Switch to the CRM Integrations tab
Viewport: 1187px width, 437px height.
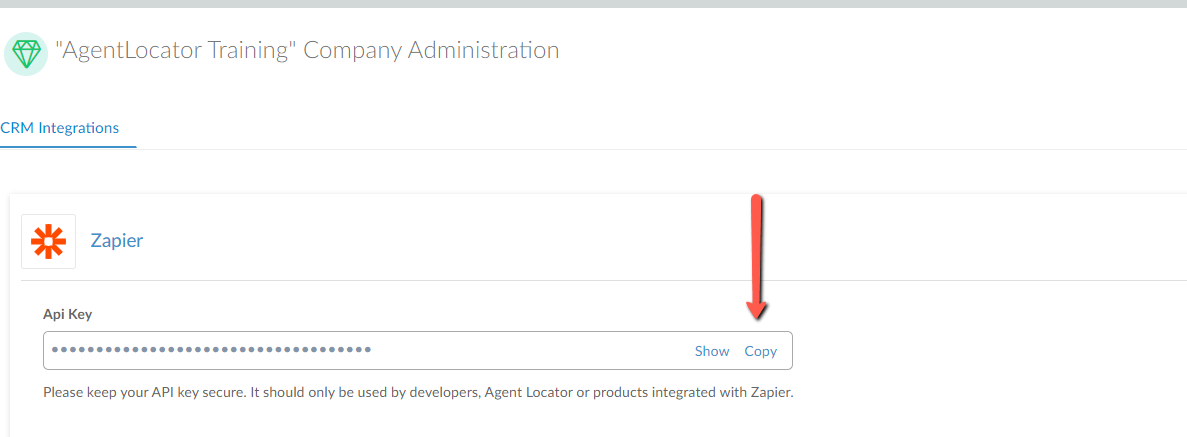[60, 127]
